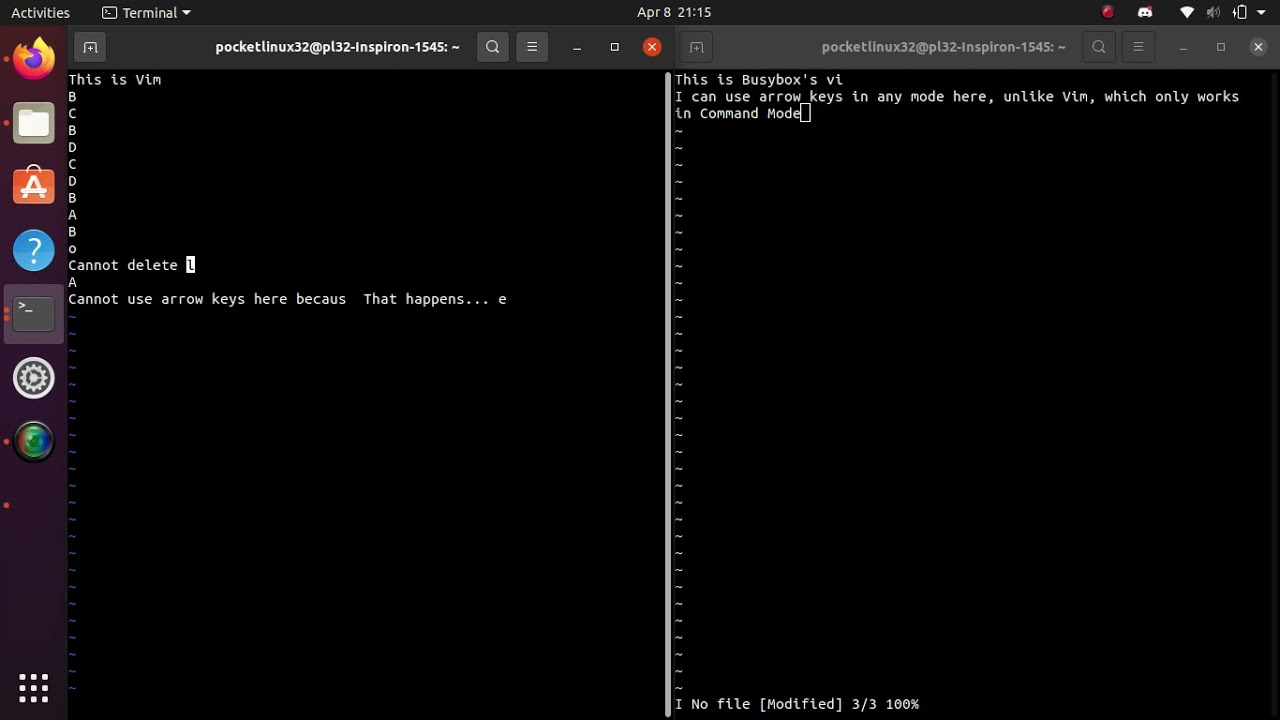
Task: Launch the green globe dock app
Action: point(34,441)
